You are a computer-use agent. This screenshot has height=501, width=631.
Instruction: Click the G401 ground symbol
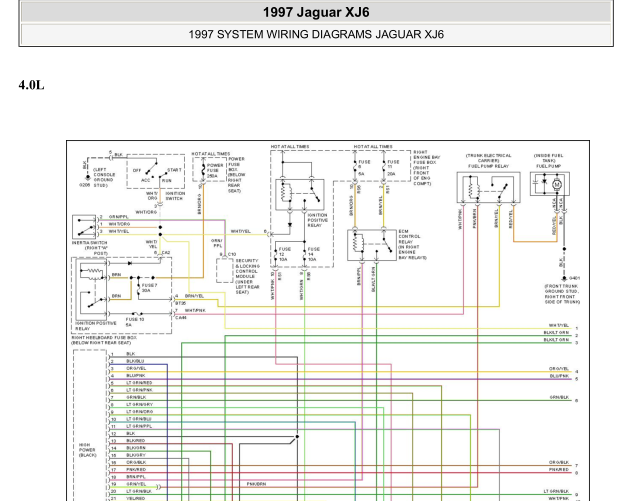click(x=564, y=278)
